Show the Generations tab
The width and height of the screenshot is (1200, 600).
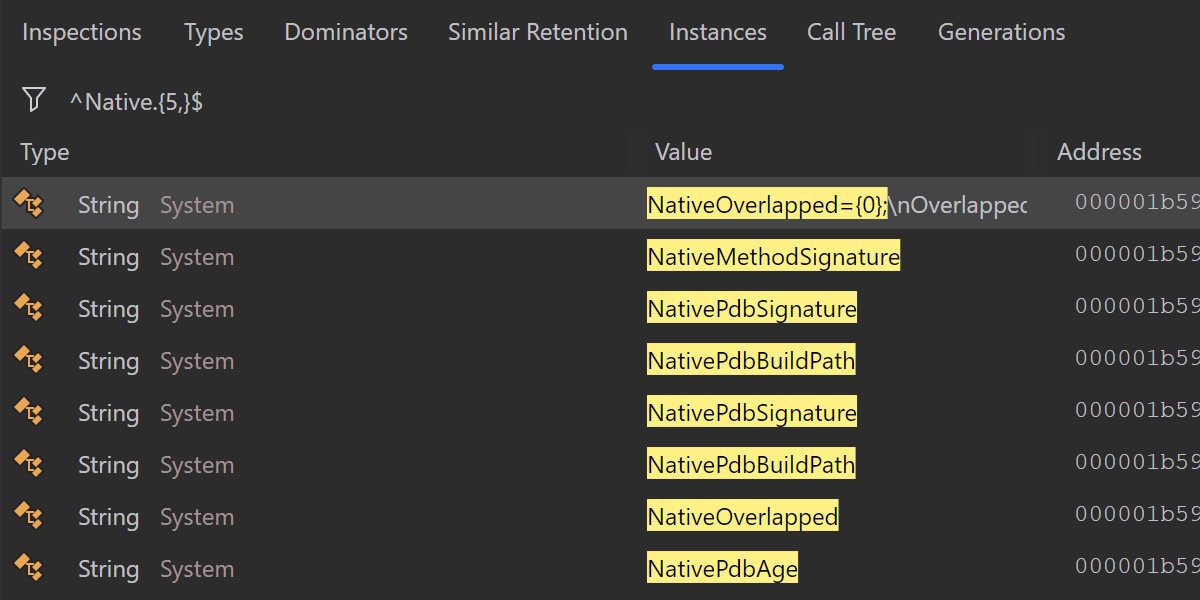click(x=1001, y=33)
